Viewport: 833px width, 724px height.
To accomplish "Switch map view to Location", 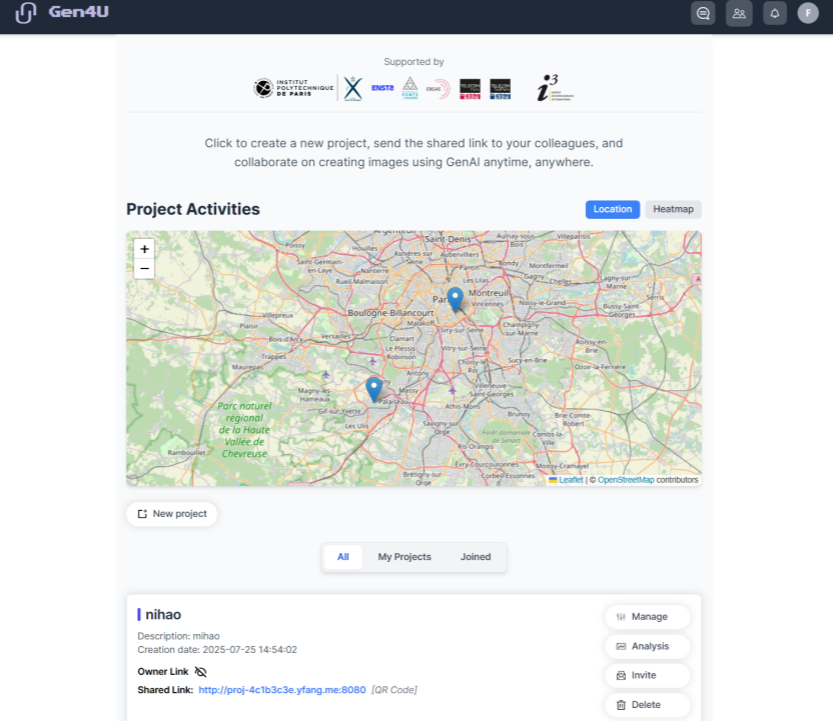I will click(x=613, y=209).
